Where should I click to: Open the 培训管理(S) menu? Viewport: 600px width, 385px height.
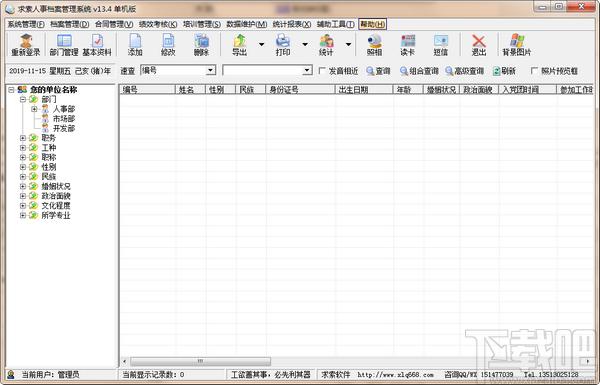coord(202,24)
